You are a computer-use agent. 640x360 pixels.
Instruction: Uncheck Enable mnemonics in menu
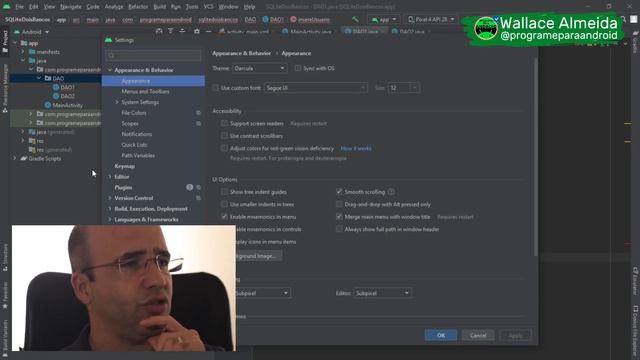(224, 217)
